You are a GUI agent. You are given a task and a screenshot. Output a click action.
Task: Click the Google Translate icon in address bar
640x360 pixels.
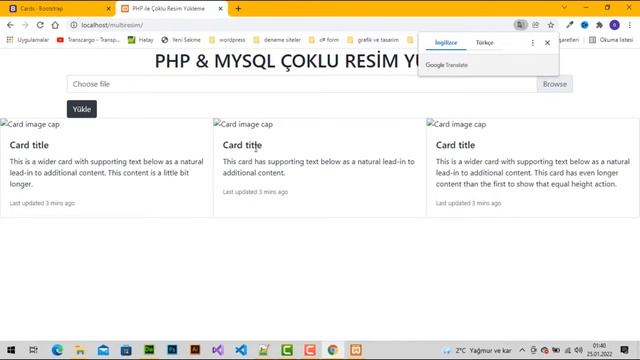pos(520,25)
